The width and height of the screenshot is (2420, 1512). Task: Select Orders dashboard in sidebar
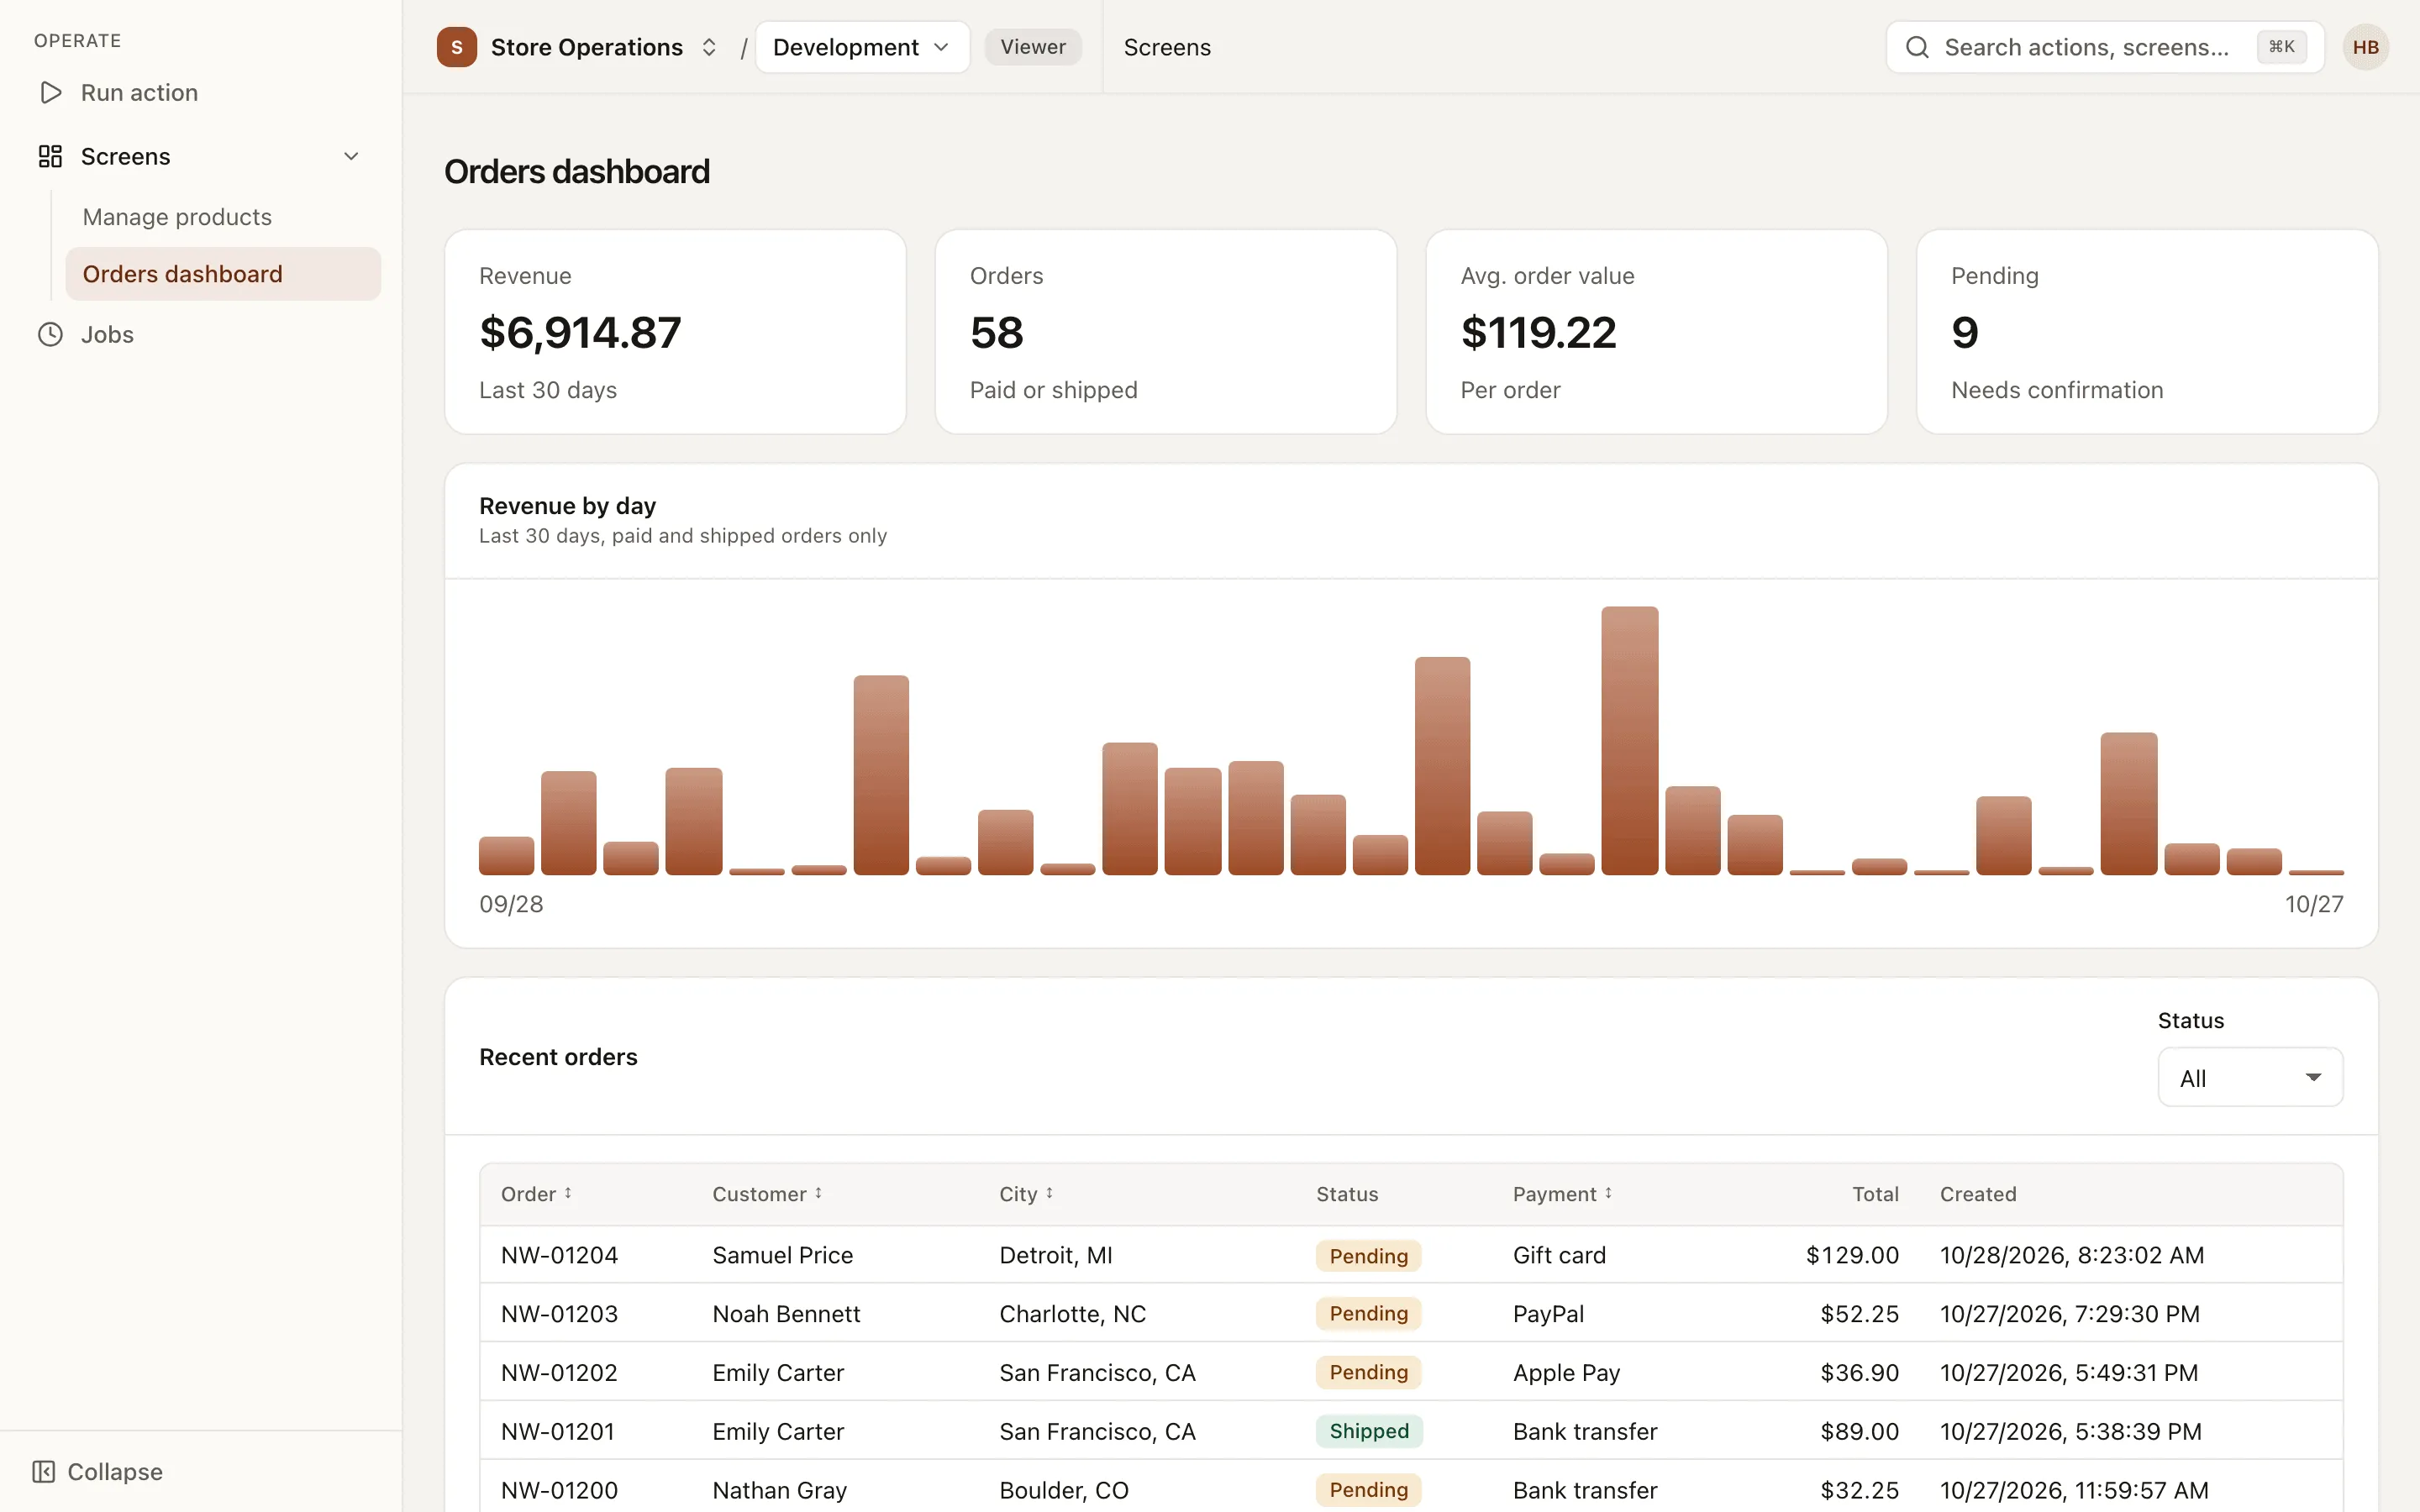tap(223, 274)
